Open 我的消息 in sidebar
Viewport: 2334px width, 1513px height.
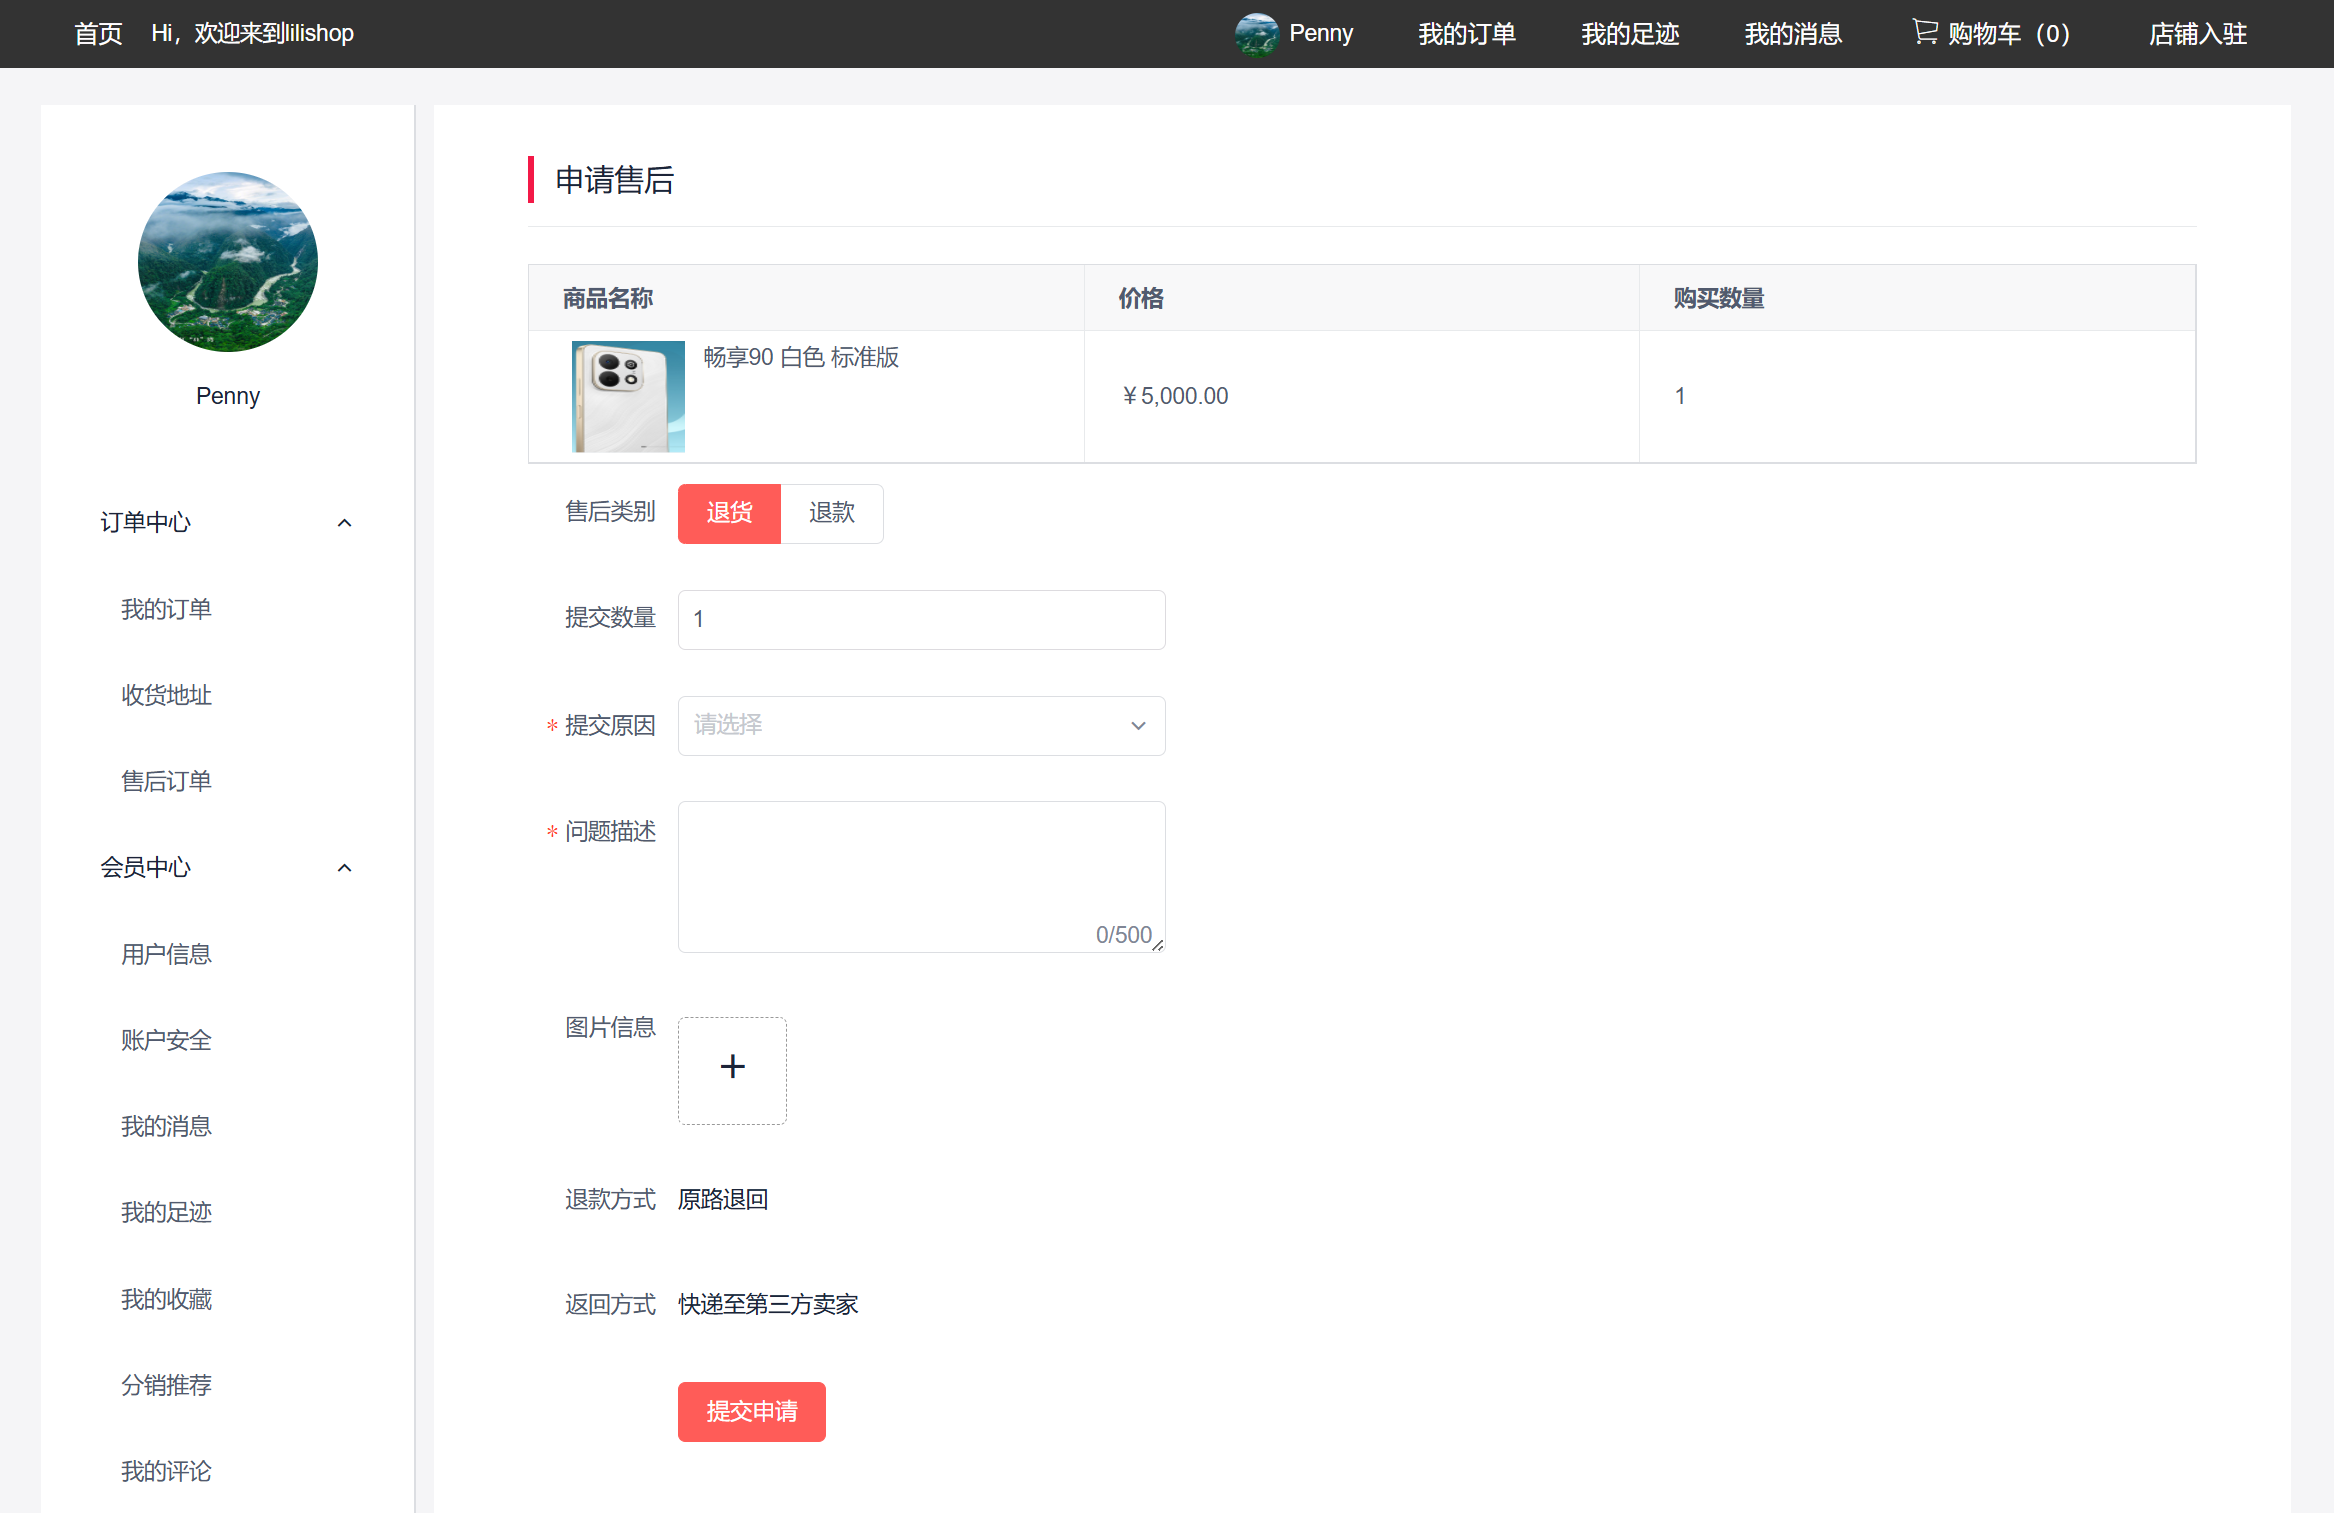point(166,1126)
